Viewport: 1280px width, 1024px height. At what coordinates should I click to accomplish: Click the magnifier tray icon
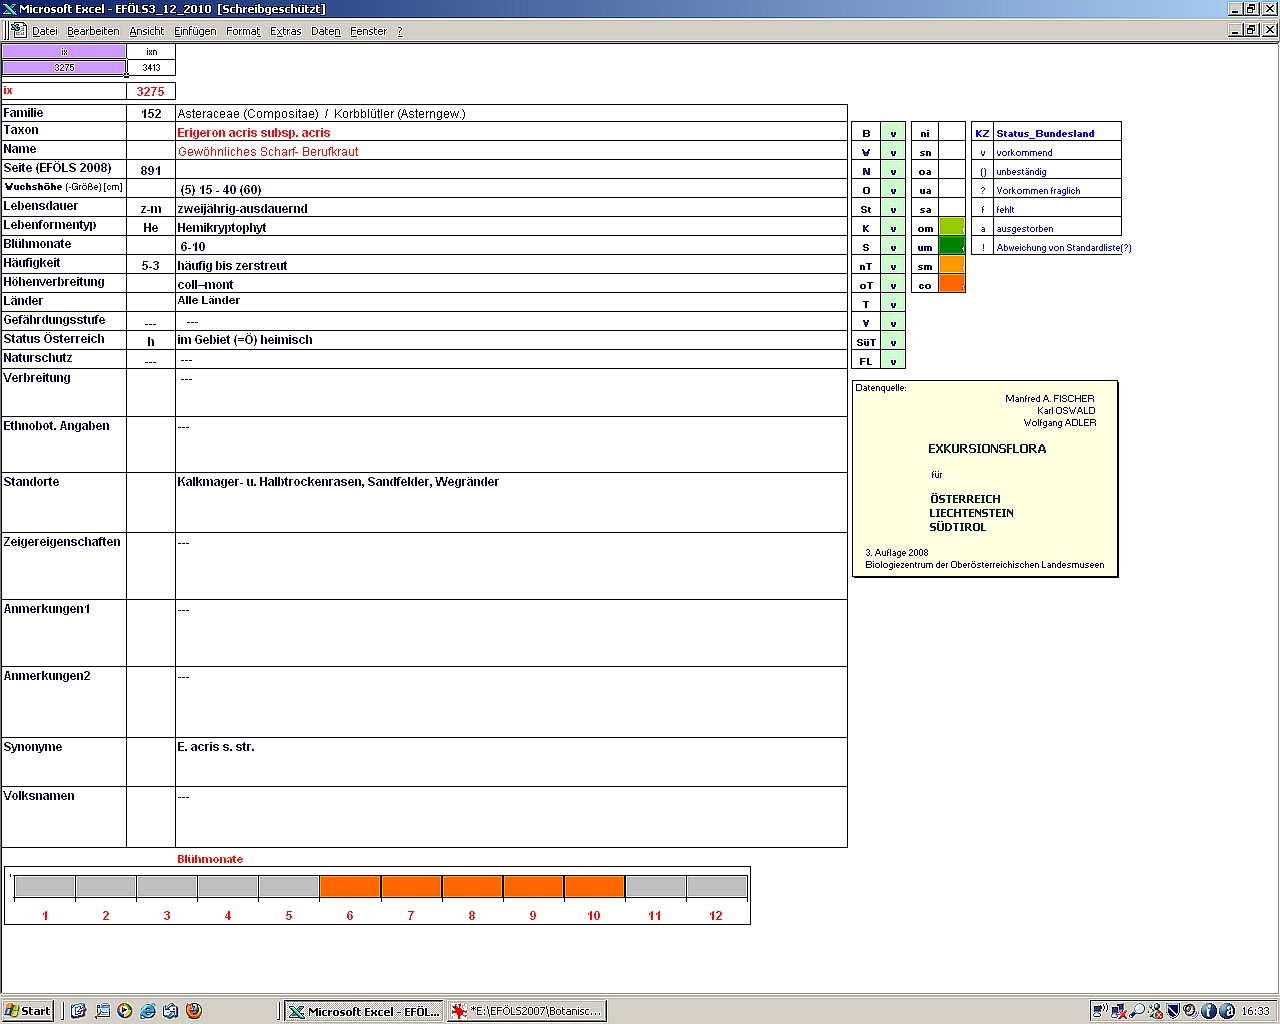pos(1137,1011)
